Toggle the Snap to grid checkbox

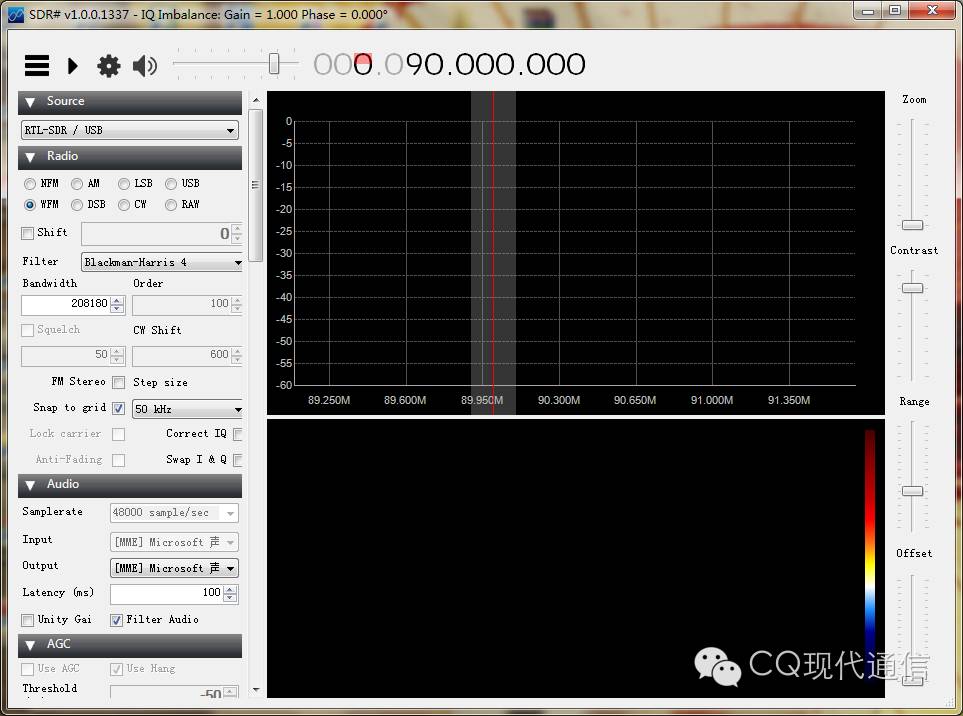(x=118, y=409)
